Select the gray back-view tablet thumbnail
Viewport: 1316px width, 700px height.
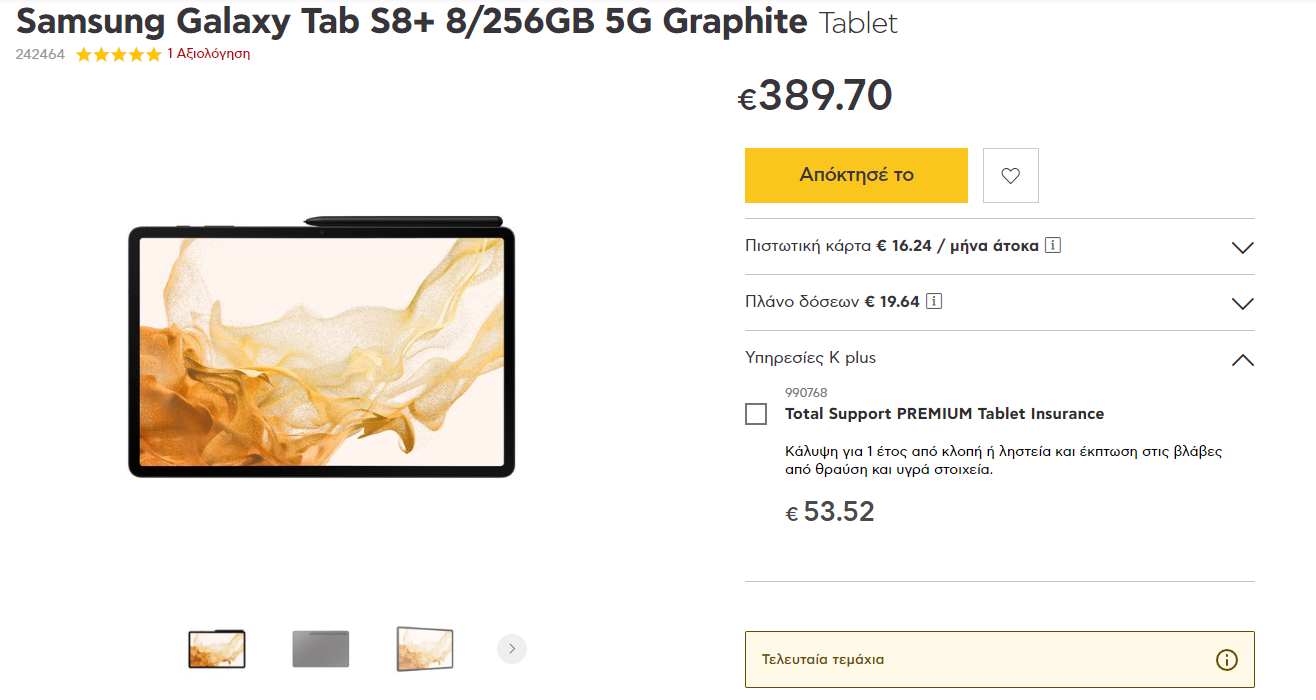pyautogui.click(x=321, y=649)
